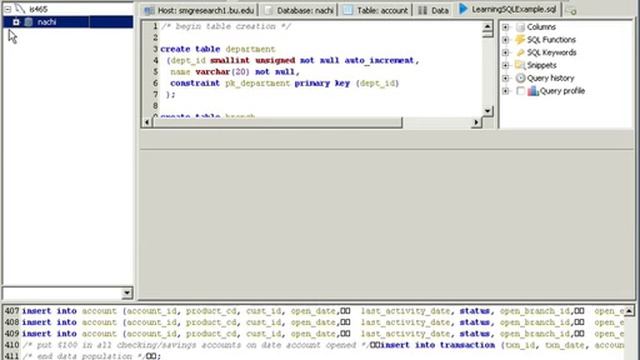This screenshot has width=640, height=360.
Task: Select the LearningSQLExample.sql query tab
Action: (x=508, y=9)
